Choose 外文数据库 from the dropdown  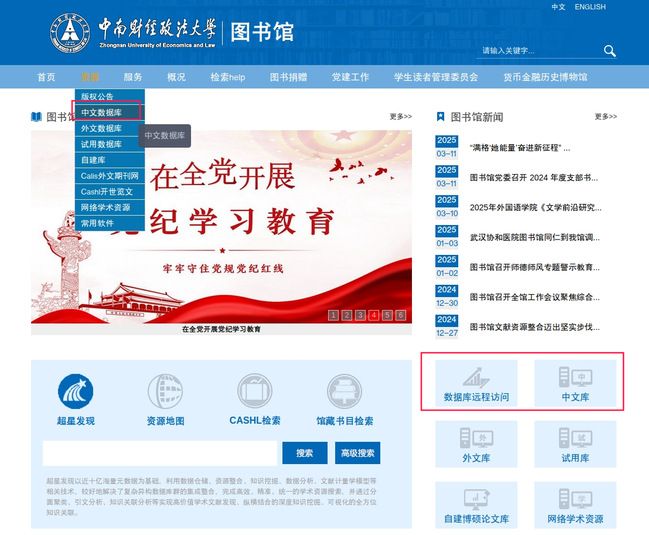coord(101,129)
